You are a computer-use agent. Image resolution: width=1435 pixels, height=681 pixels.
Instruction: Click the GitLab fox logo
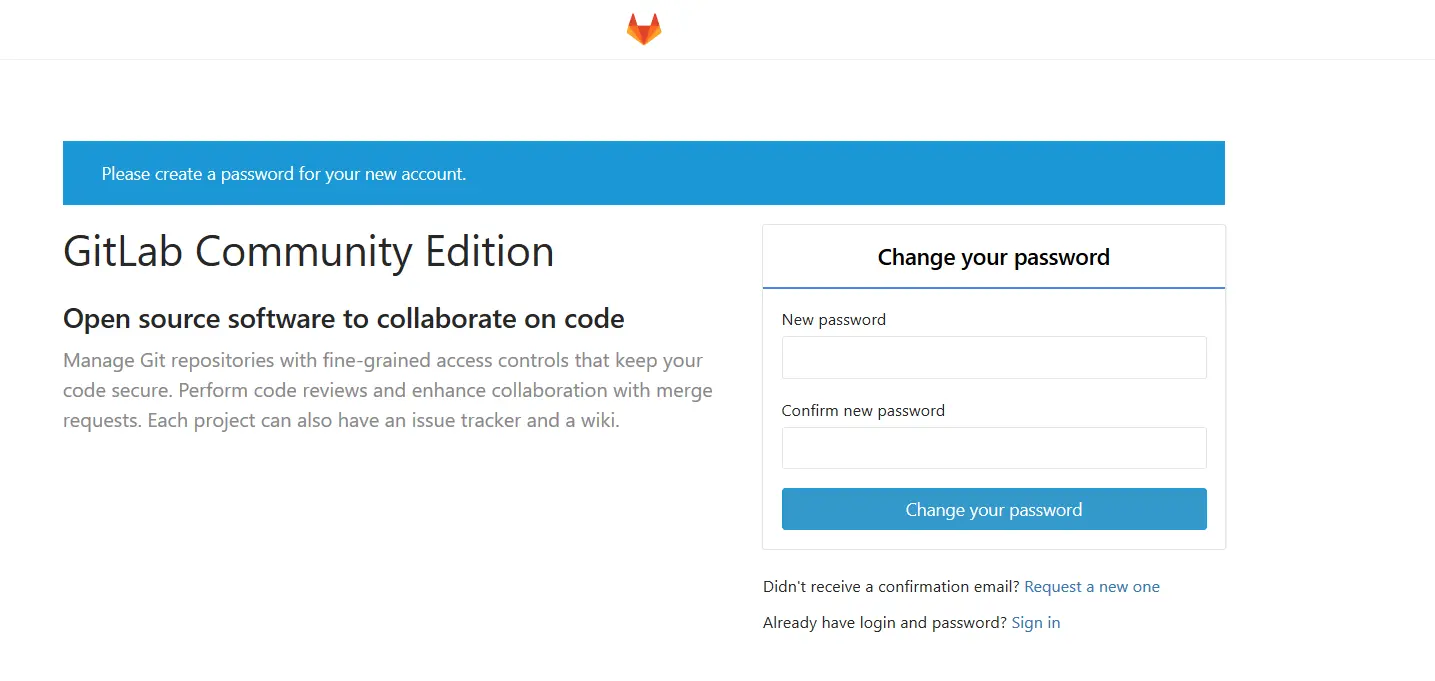click(644, 29)
